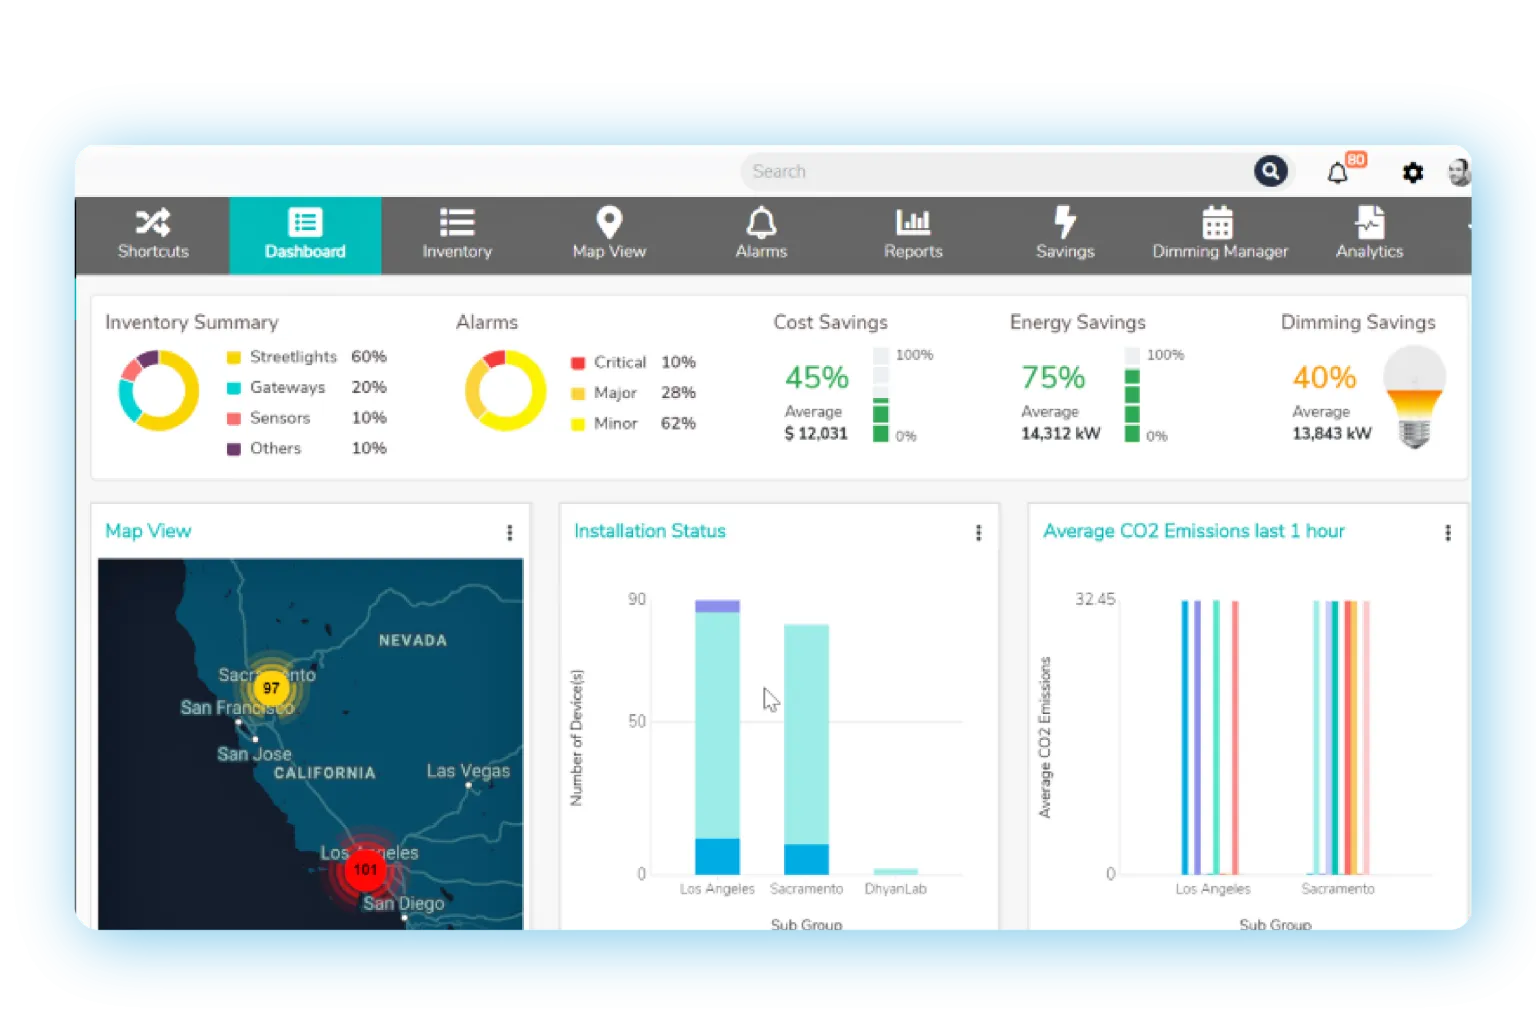
Task: Open the Dimming Manager tab
Action: click(x=1220, y=236)
